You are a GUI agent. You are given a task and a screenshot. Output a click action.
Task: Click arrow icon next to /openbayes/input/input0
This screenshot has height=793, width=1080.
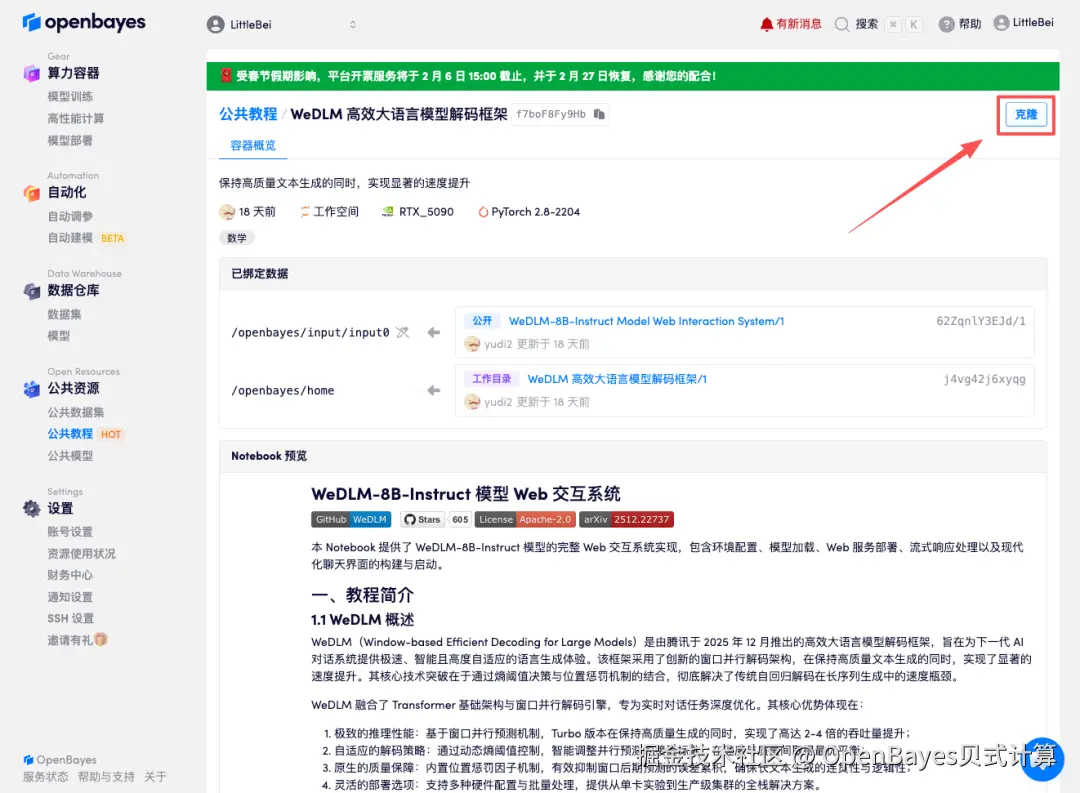[x=433, y=333]
